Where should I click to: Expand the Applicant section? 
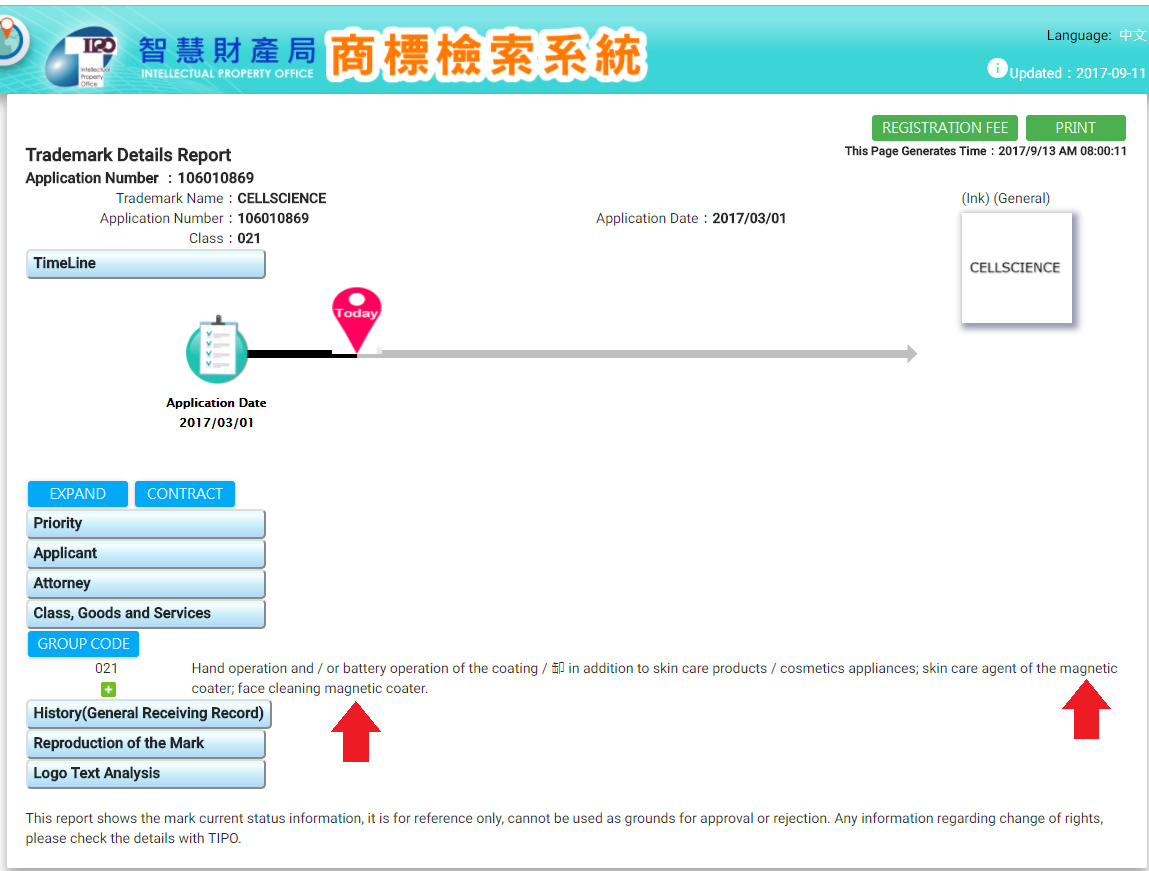(x=146, y=554)
